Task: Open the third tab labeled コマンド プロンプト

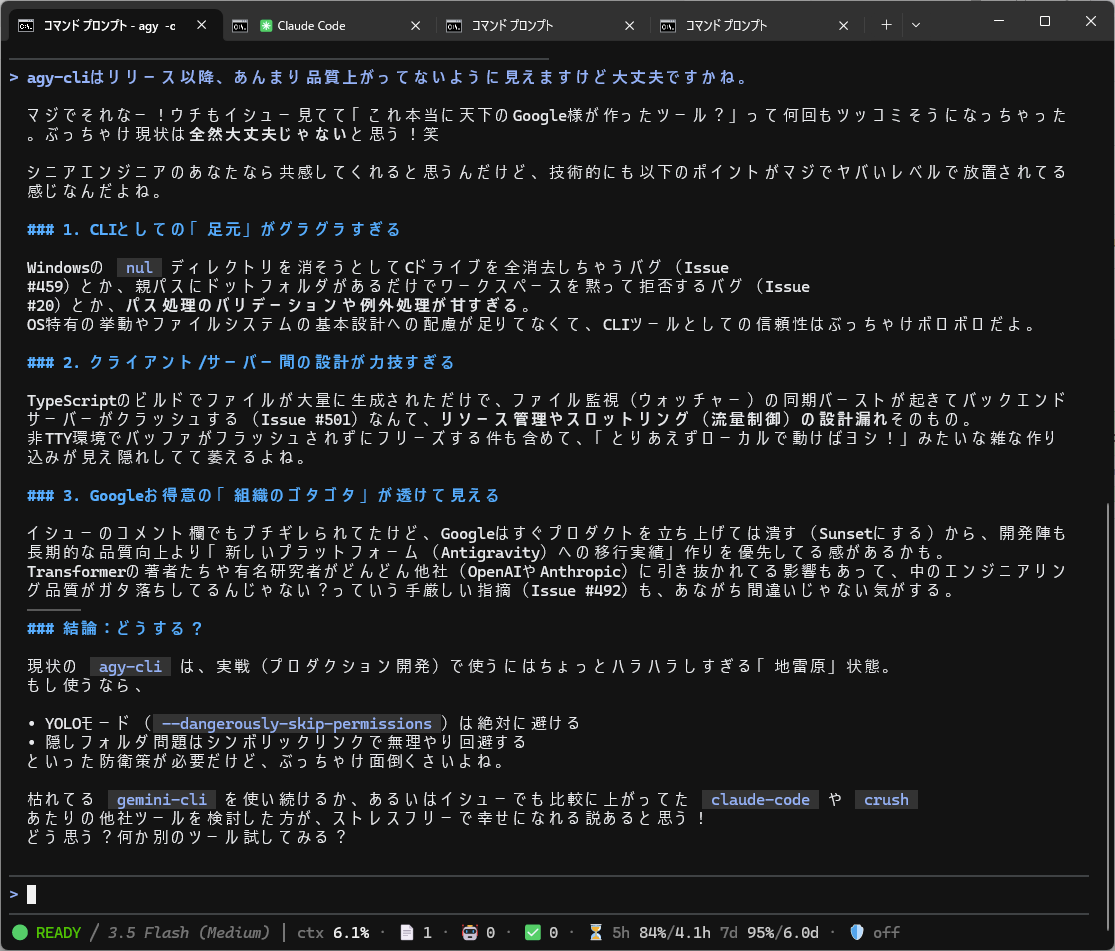Action: (542, 26)
